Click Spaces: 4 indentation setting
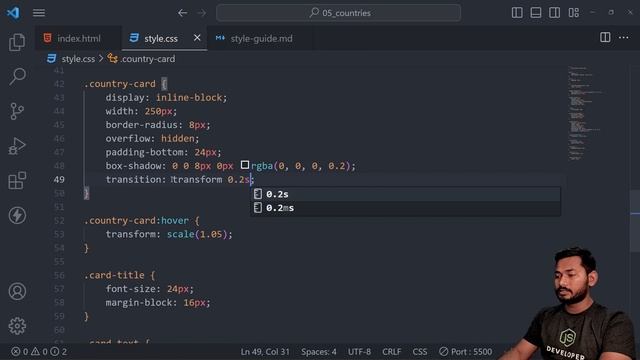The height and width of the screenshot is (360, 640). coord(319,351)
